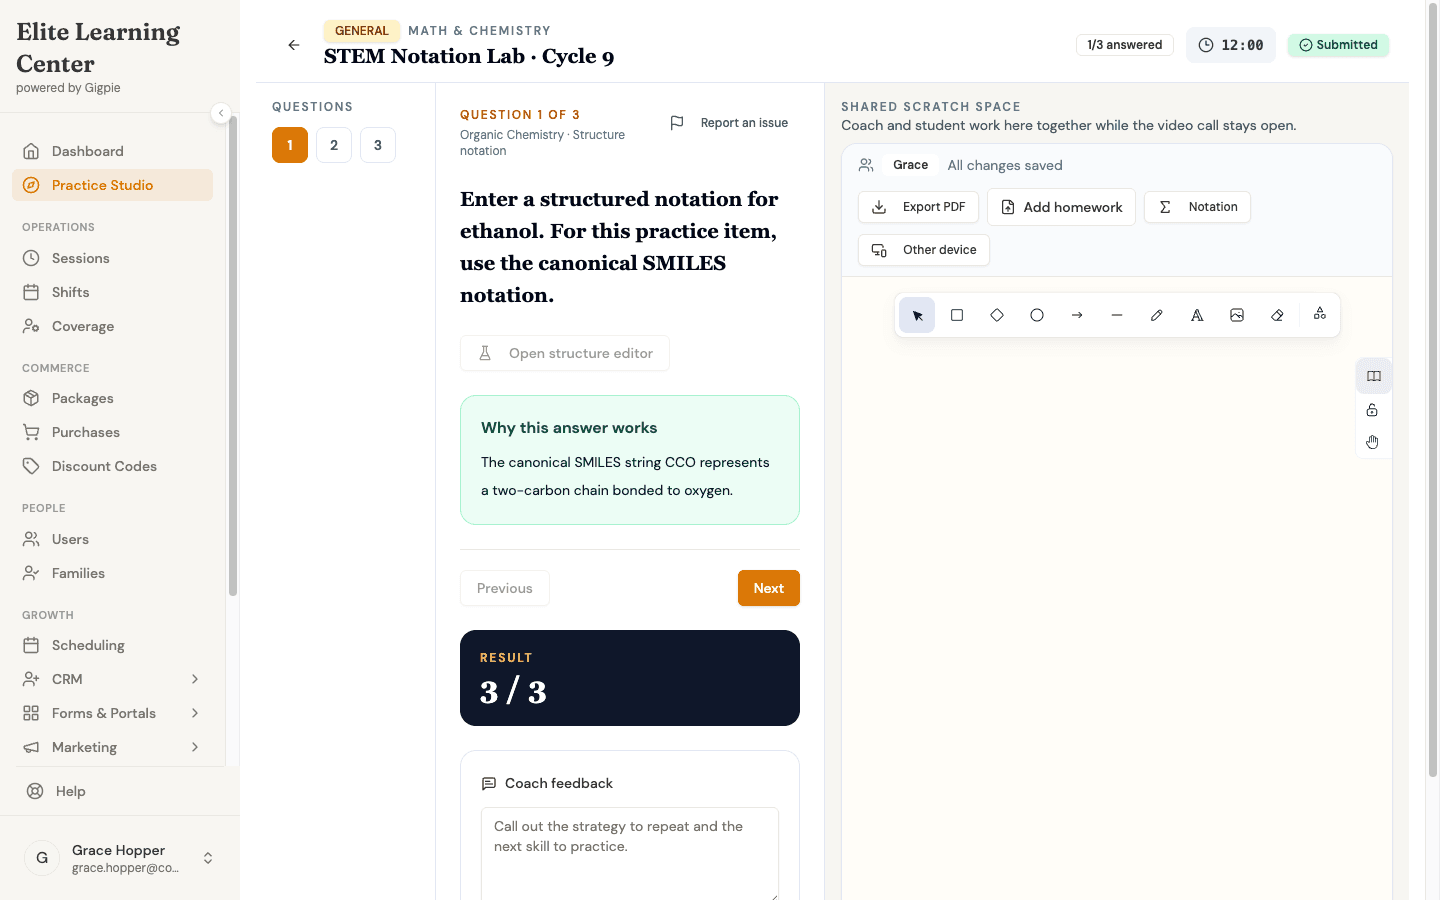This screenshot has width=1440, height=900.
Task: Click the timer clock icon
Action: click(x=1206, y=45)
